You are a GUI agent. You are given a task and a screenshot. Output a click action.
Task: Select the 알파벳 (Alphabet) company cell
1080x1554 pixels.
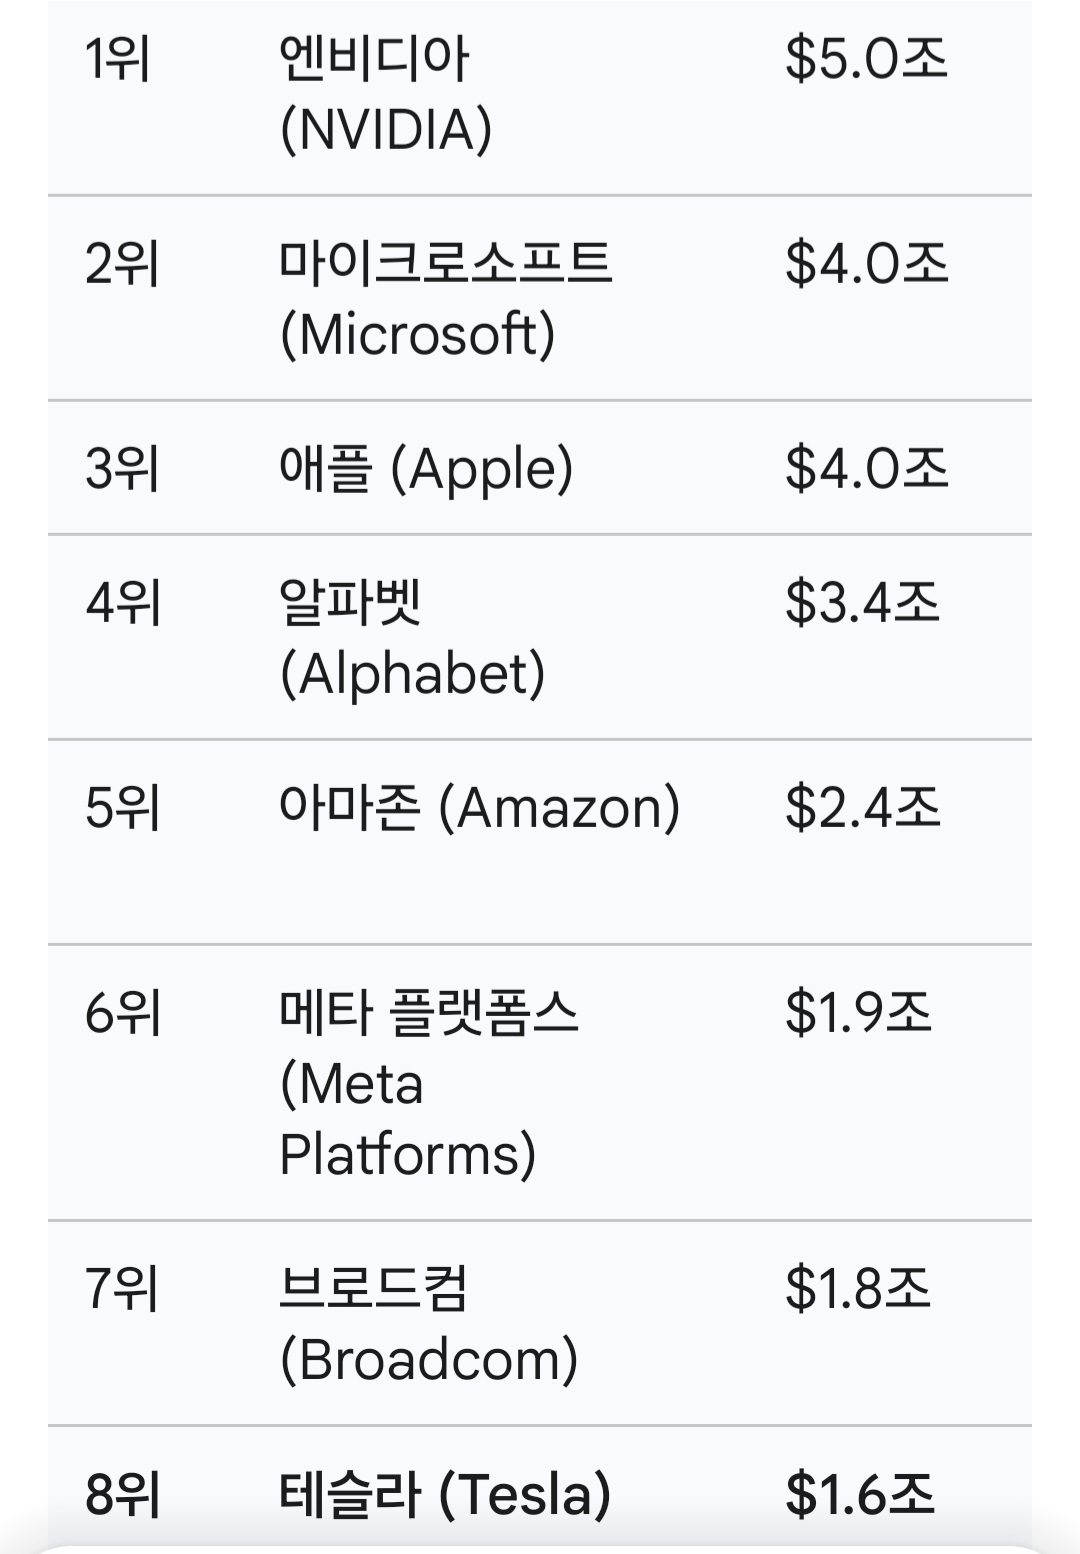click(x=412, y=637)
